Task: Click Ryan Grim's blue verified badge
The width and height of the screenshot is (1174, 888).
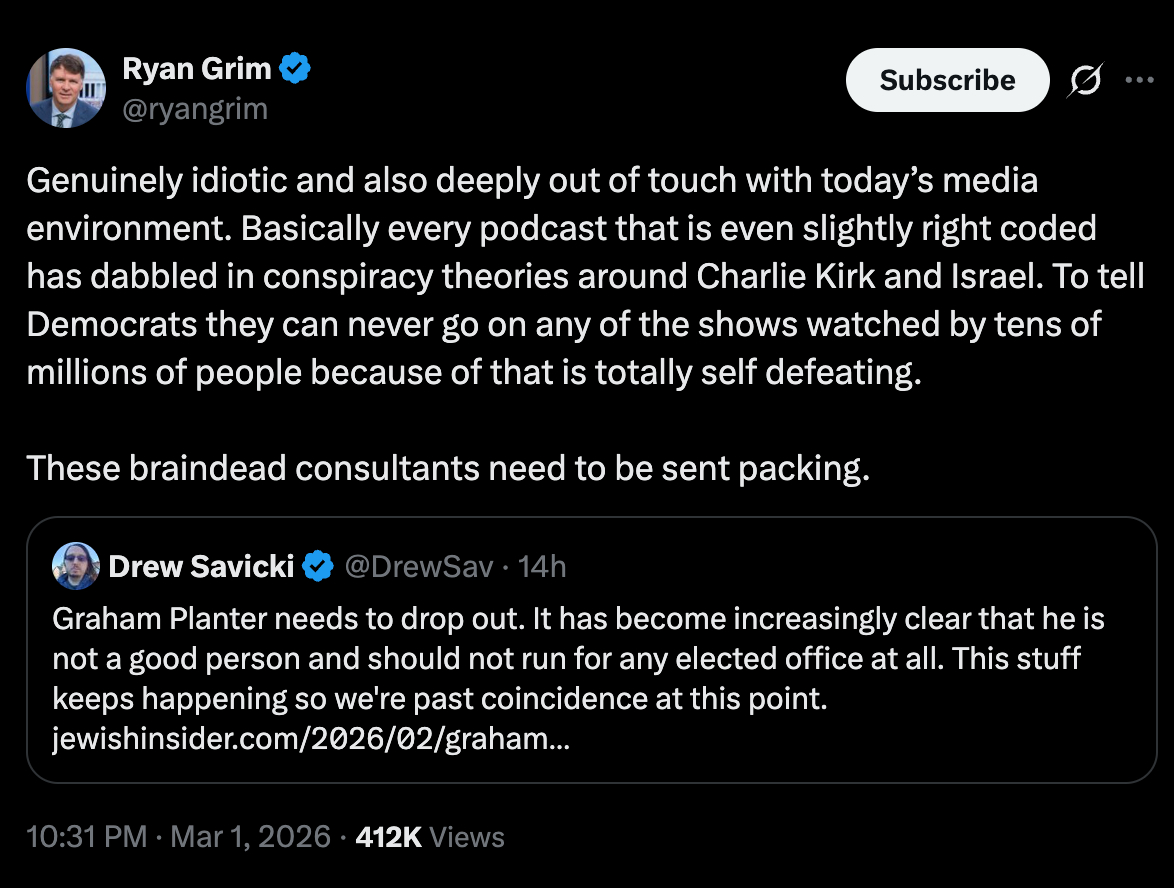Action: pyautogui.click(x=297, y=69)
